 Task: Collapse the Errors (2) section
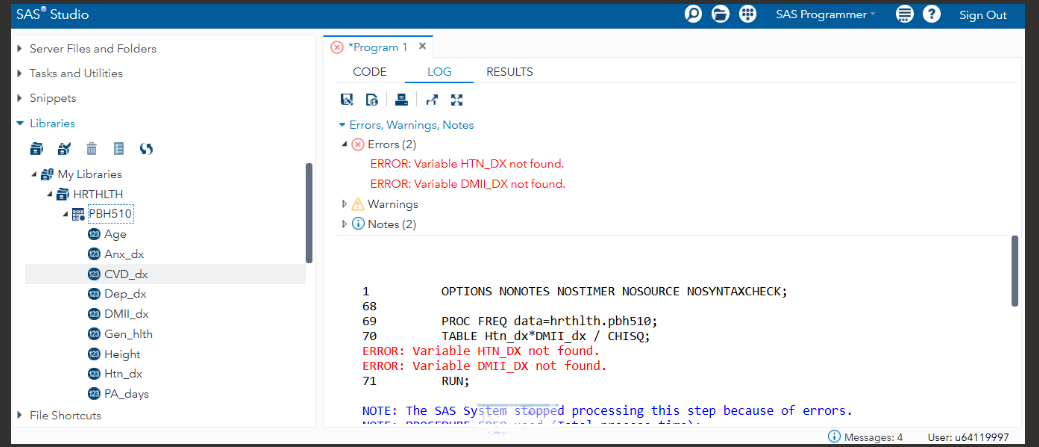point(346,144)
